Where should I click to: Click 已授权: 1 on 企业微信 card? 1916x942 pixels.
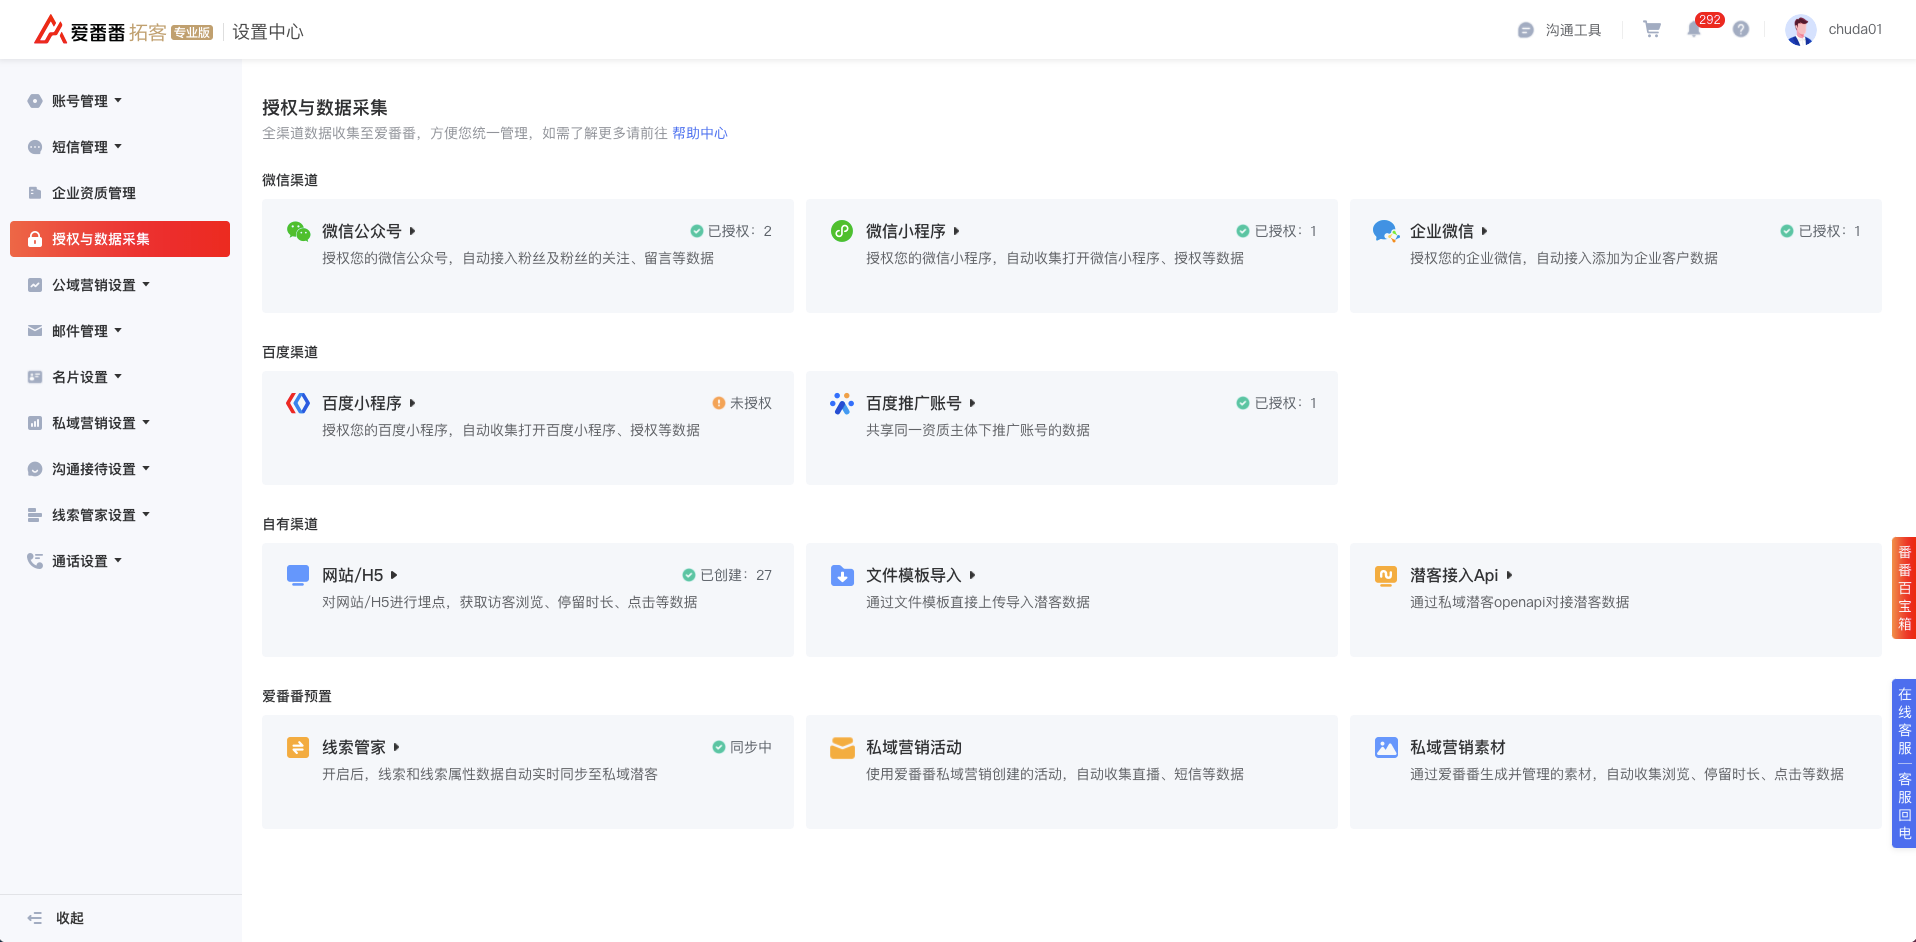(1820, 231)
